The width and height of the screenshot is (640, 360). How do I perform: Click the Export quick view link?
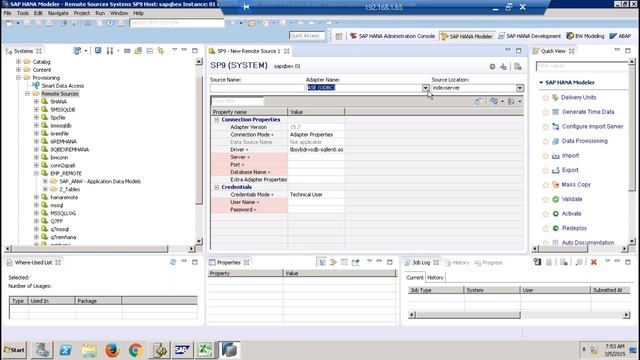(570, 170)
